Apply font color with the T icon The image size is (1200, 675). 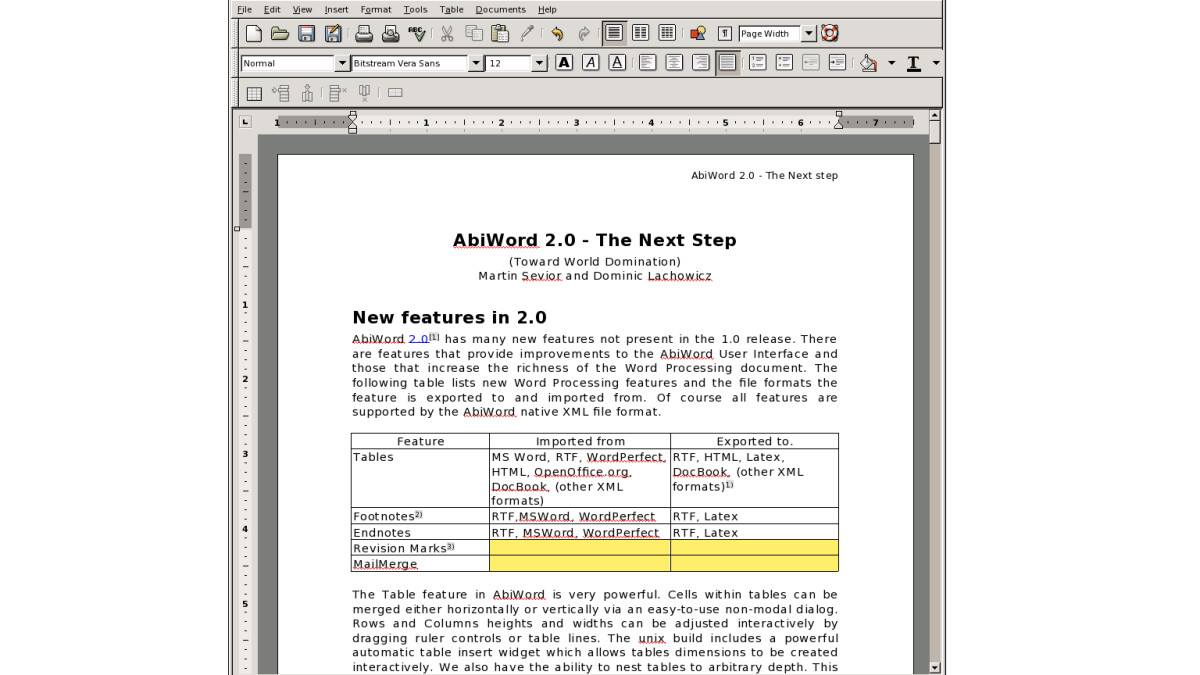pos(913,63)
